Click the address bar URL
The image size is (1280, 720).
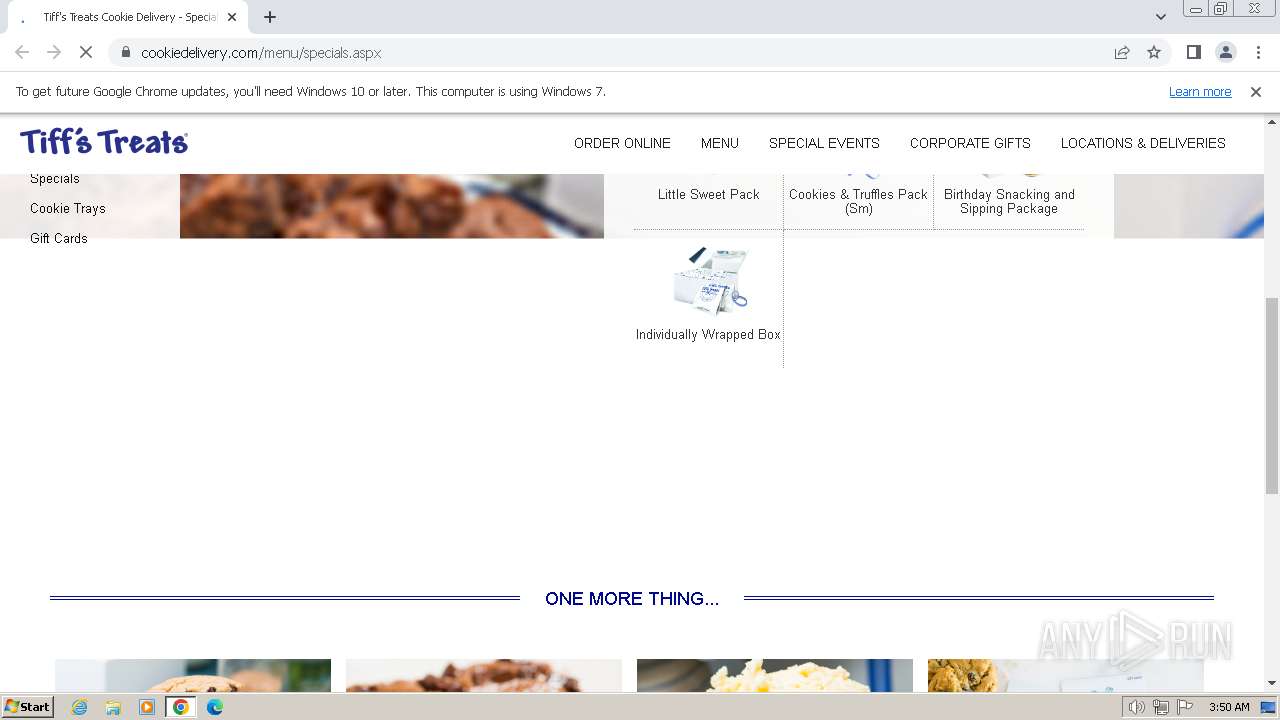point(261,52)
